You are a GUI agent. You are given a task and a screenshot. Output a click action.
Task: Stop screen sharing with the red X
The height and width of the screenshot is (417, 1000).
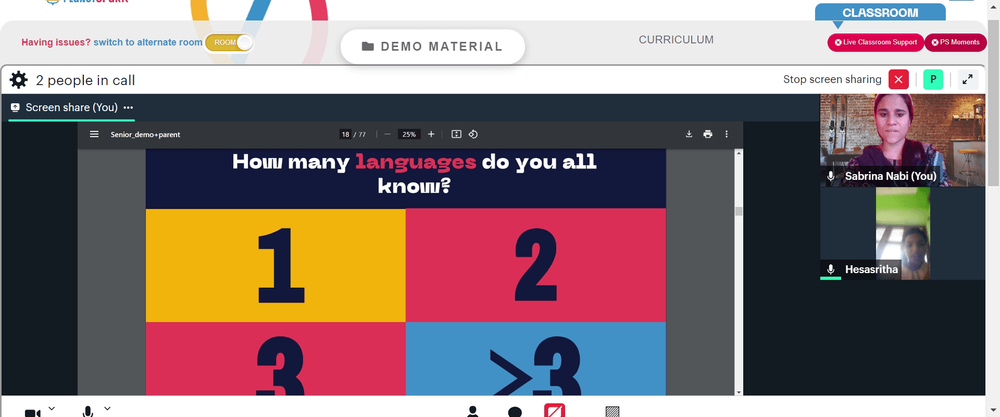[x=899, y=80]
